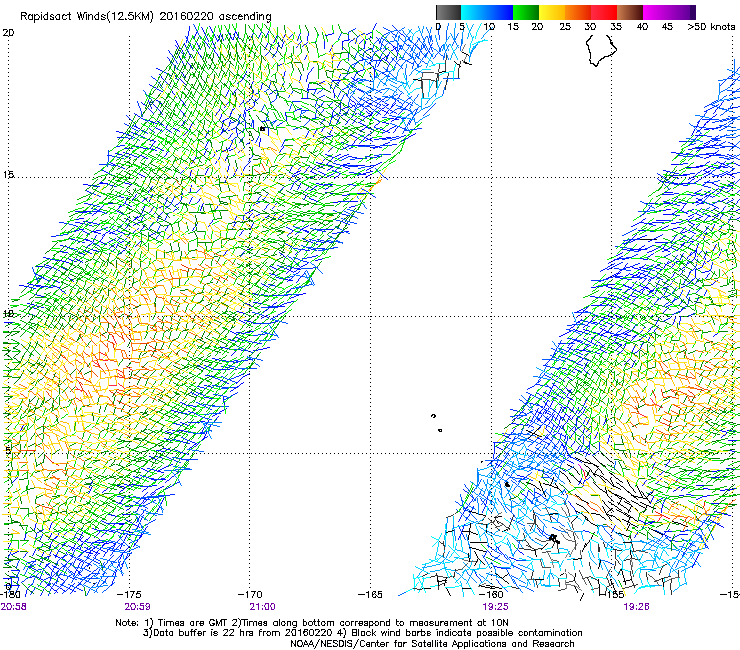Click the legend scale value 35

(616, 26)
